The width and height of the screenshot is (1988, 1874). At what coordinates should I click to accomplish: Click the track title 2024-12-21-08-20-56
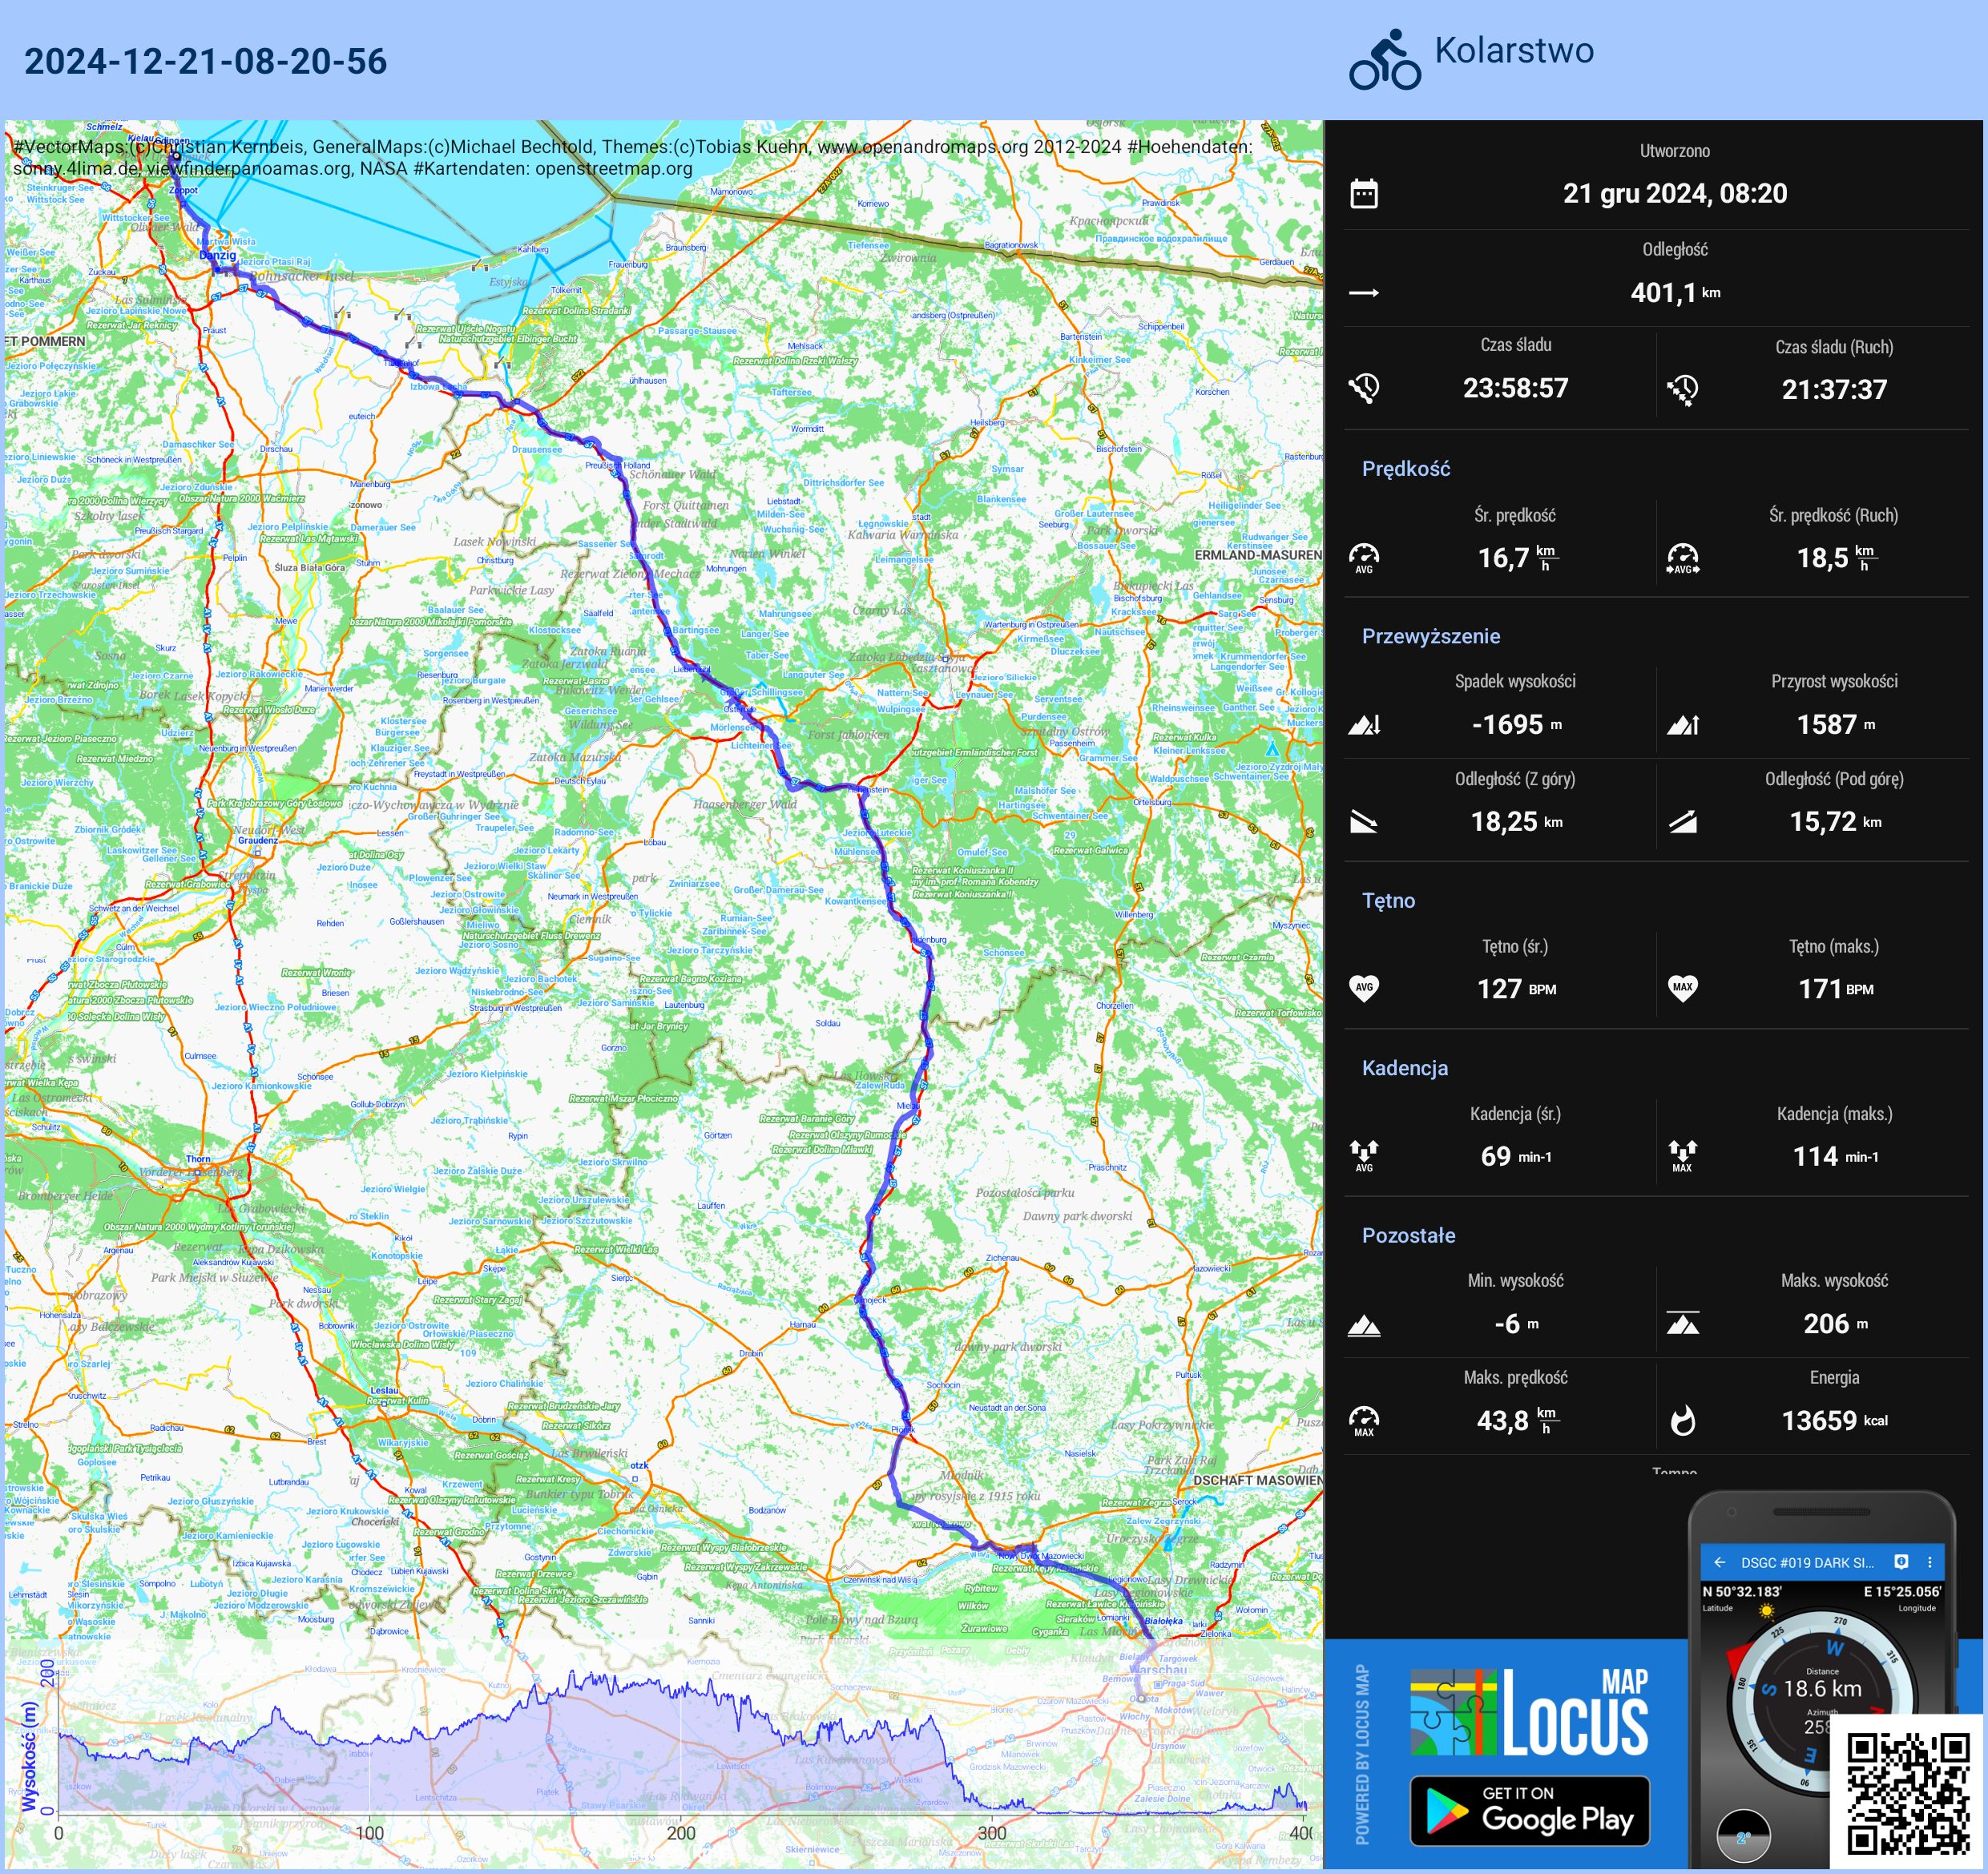[205, 62]
